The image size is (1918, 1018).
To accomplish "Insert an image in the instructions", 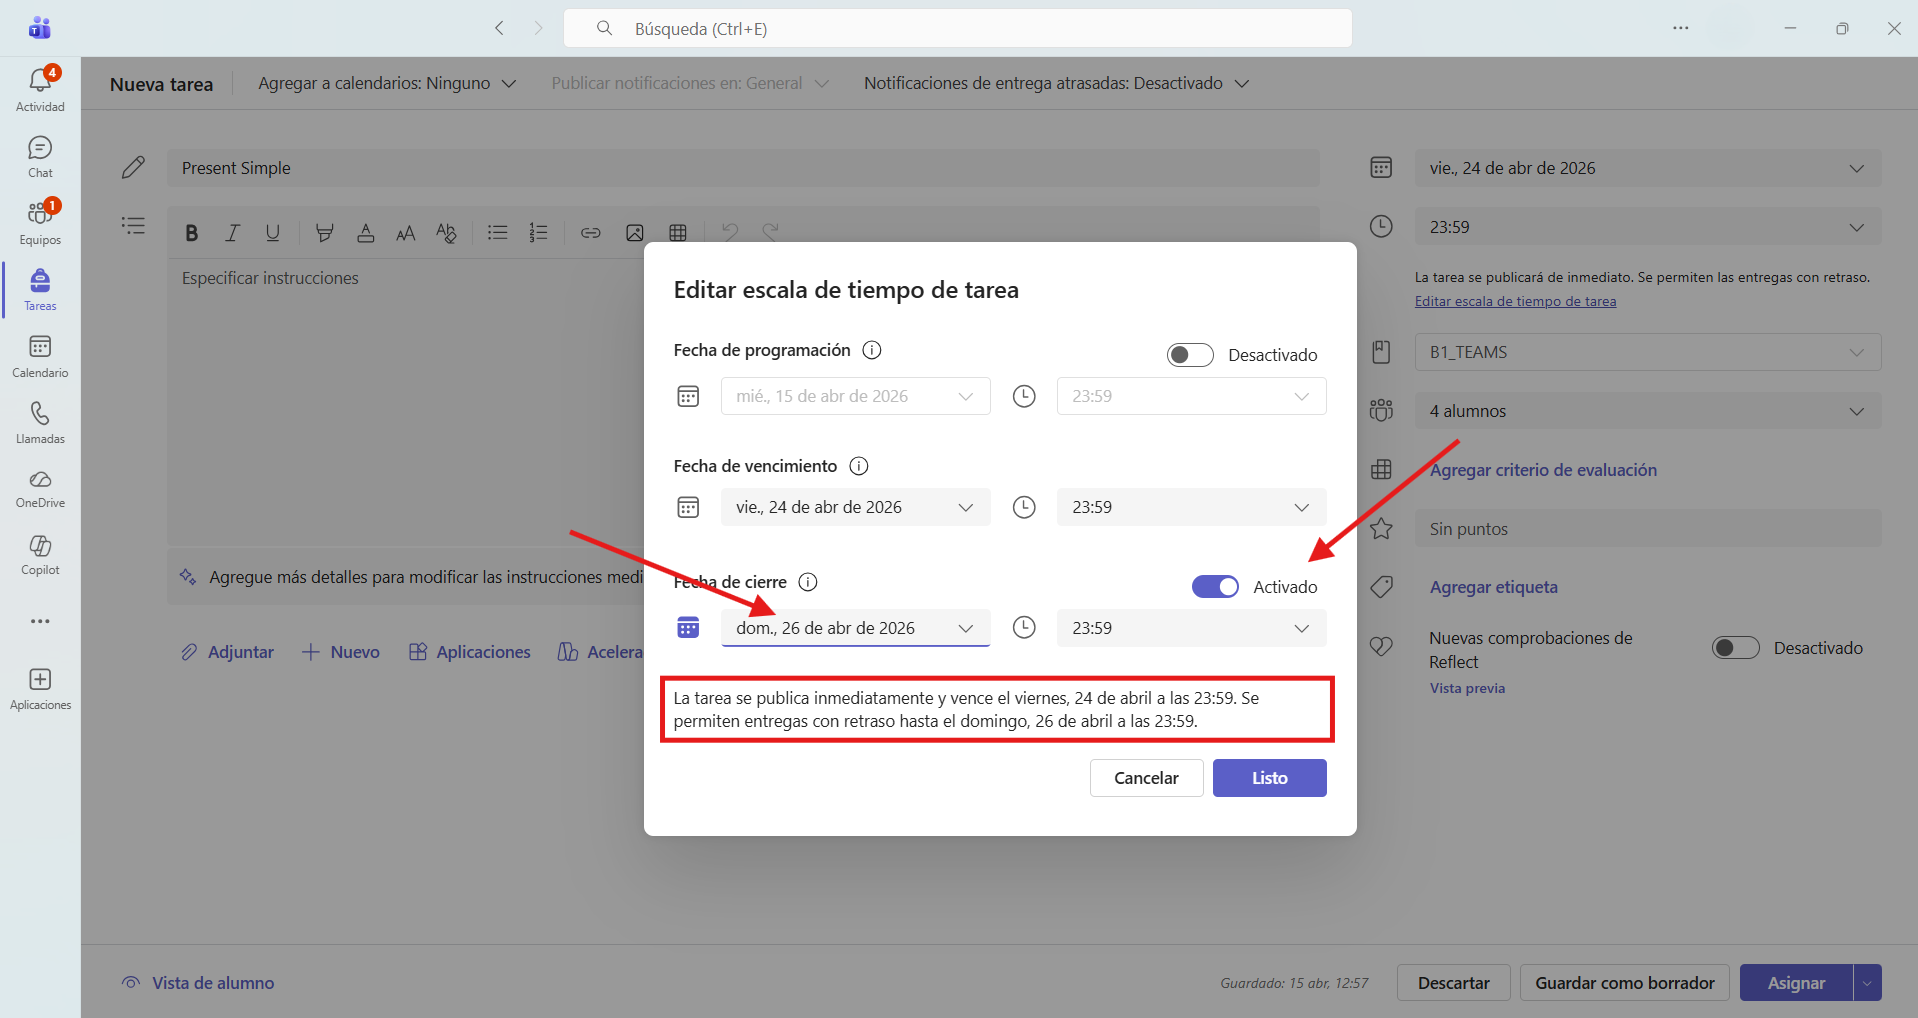I will tap(634, 233).
